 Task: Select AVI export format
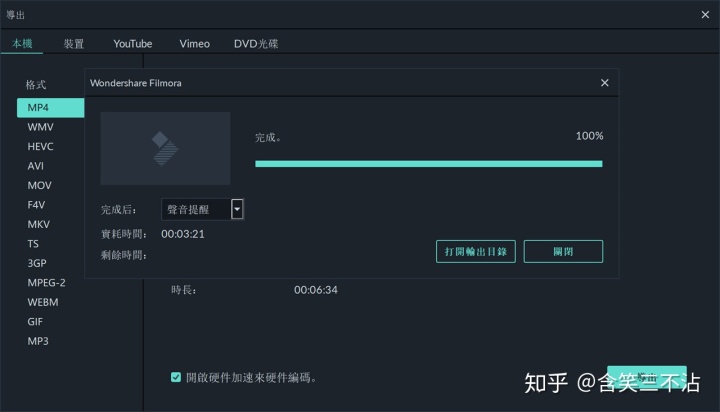click(x=35, y=166)
